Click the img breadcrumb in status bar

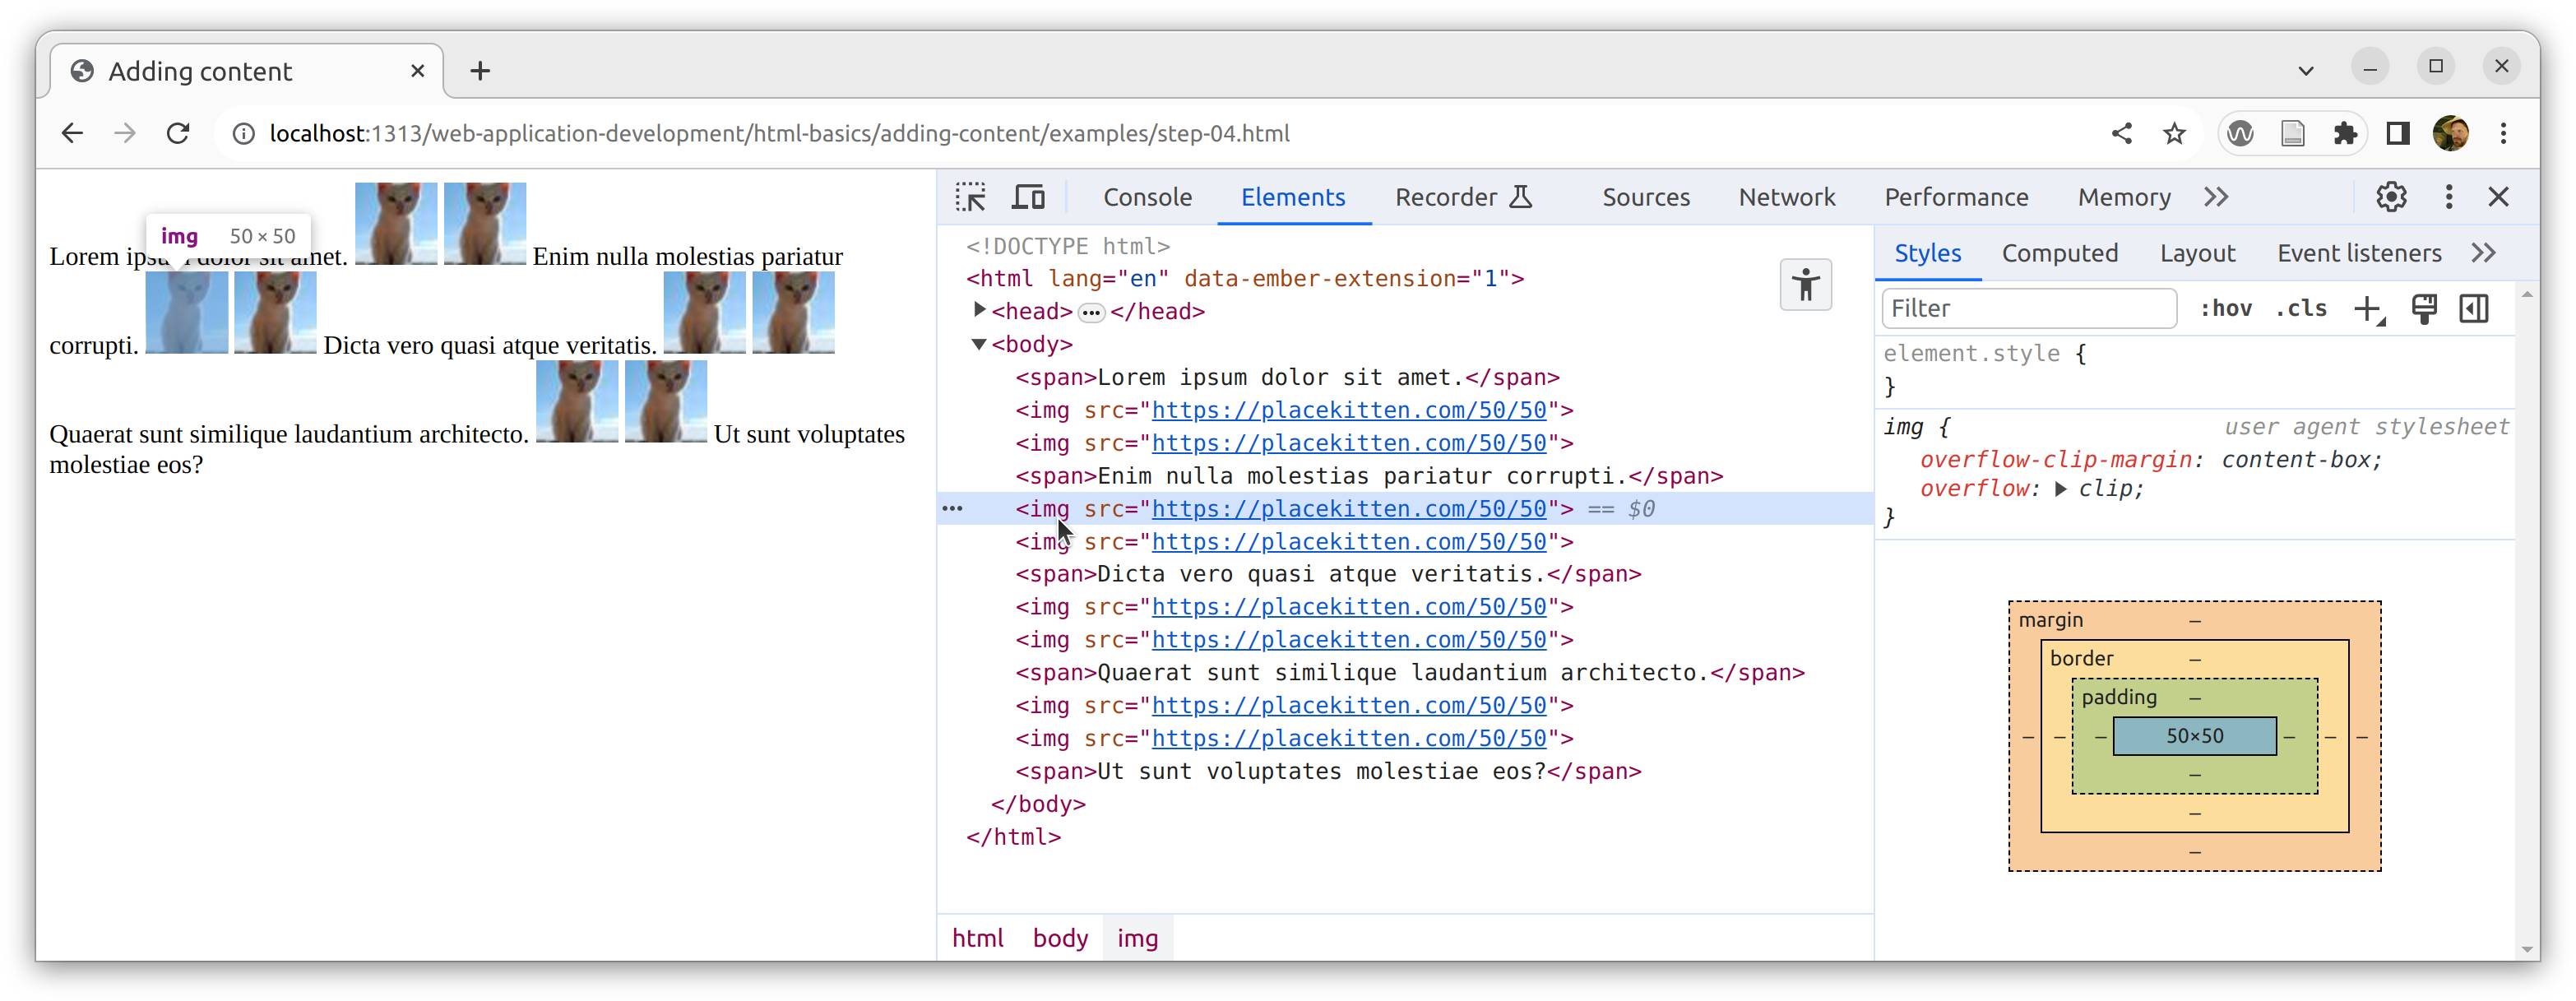(1138, 938)
